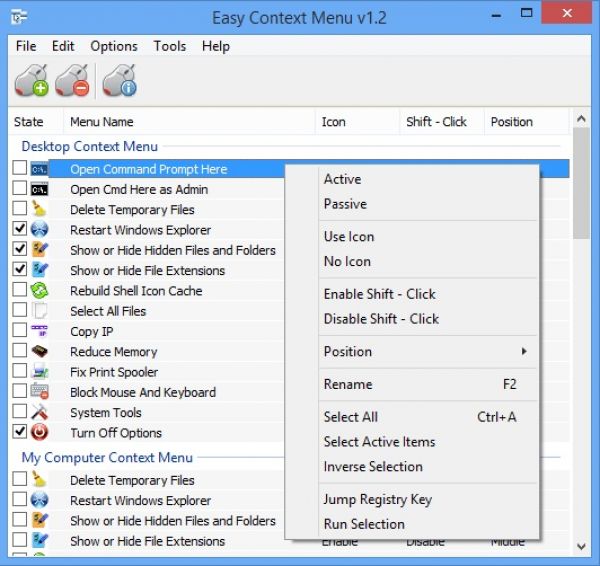600x566 pixels.
Task: Click the Shift - Click column header
Action: tap(442, 122)
